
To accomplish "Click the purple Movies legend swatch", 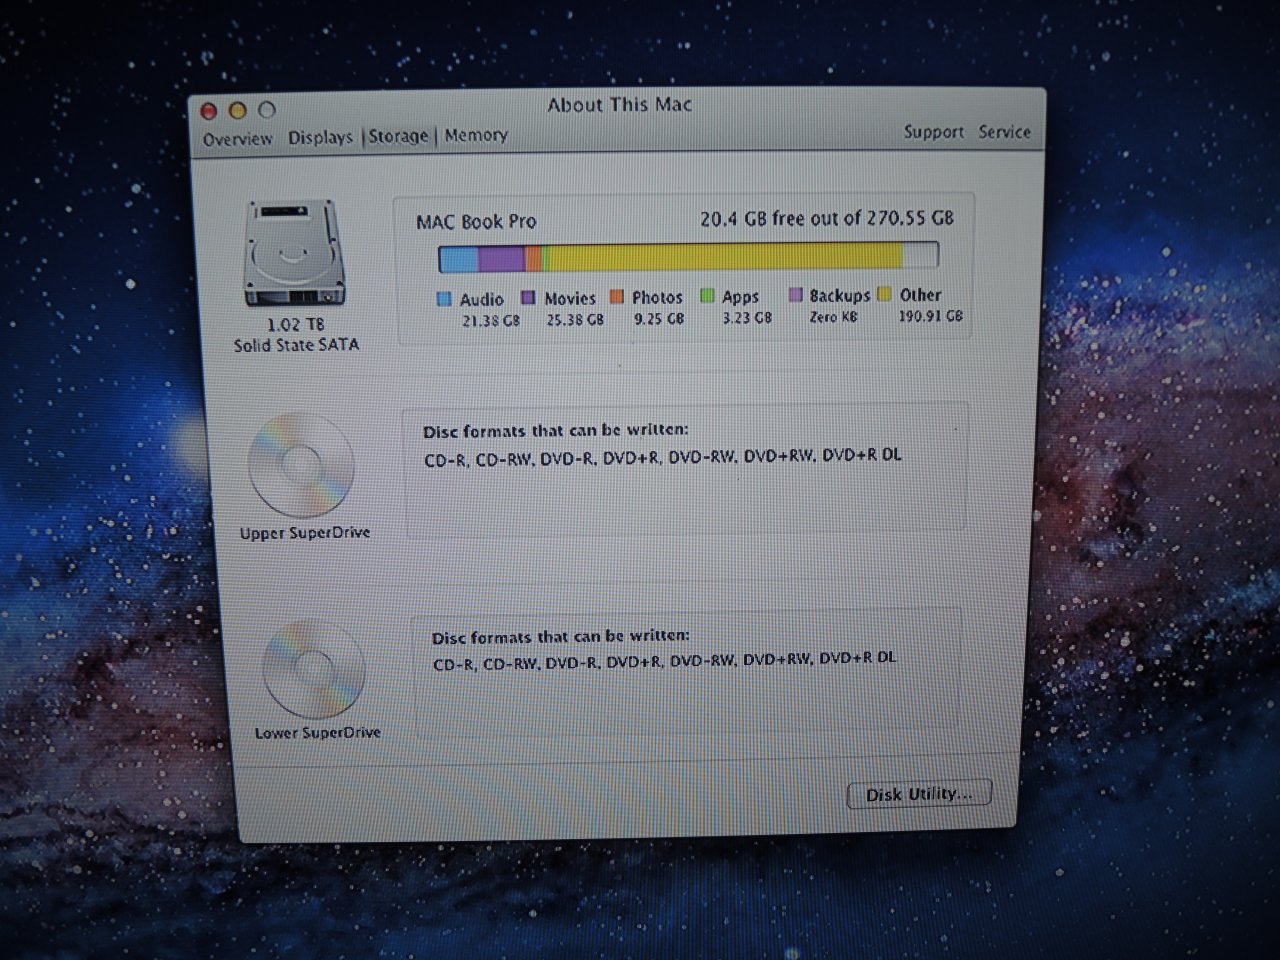I will coord(529,298).
